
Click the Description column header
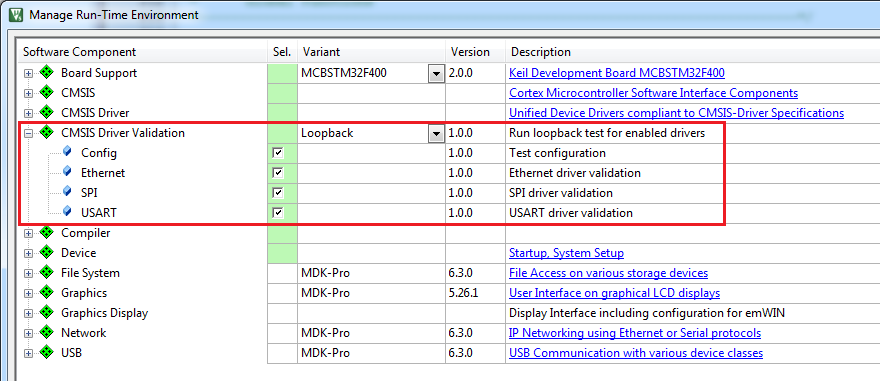[x=693, y=52]
